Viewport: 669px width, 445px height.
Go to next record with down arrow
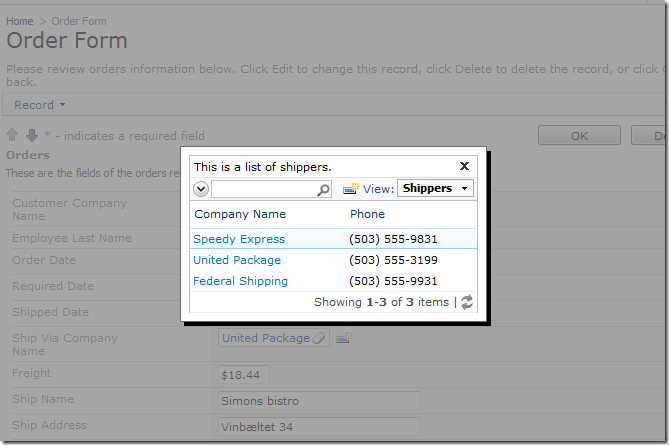pos(31,135)
